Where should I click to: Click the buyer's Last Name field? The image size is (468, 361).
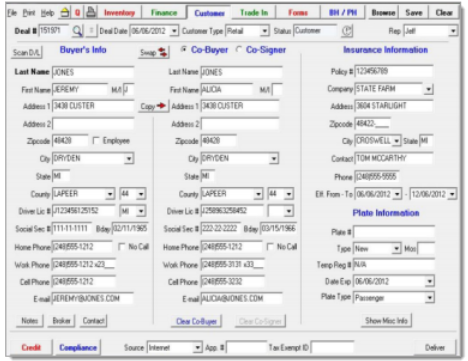pyautogui.click(x=93, y=72)
